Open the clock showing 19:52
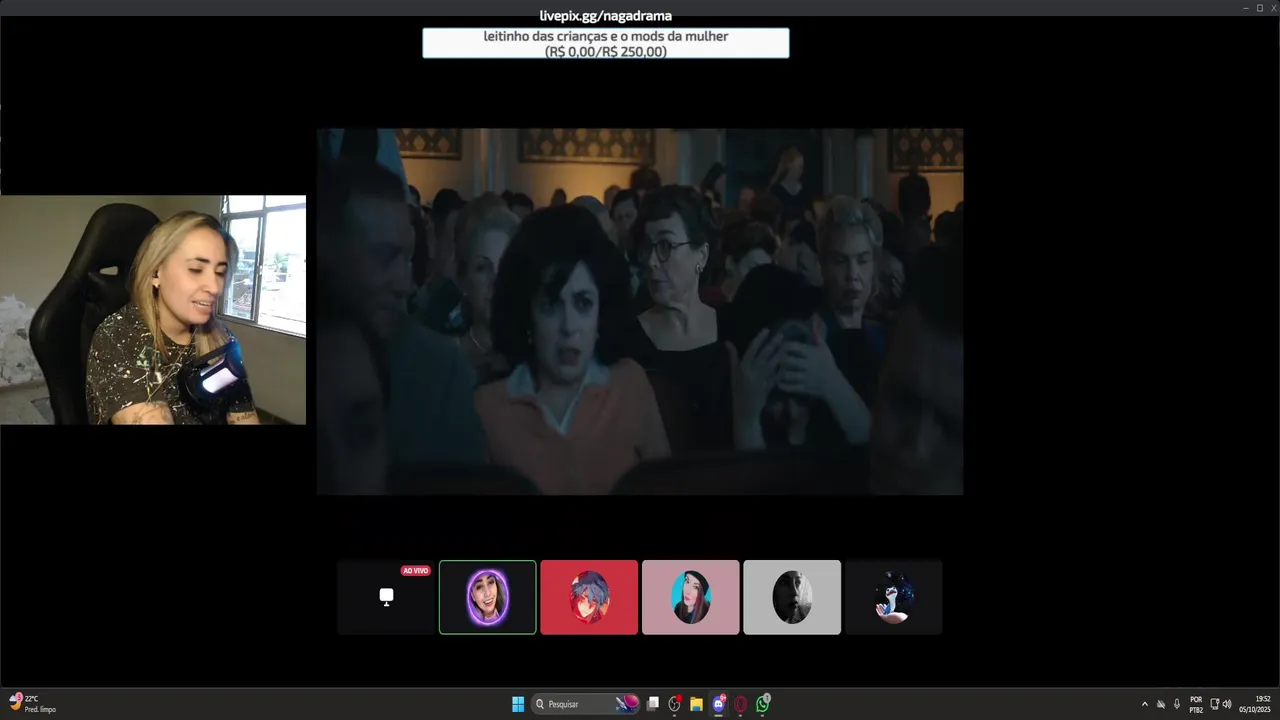 1255,704
